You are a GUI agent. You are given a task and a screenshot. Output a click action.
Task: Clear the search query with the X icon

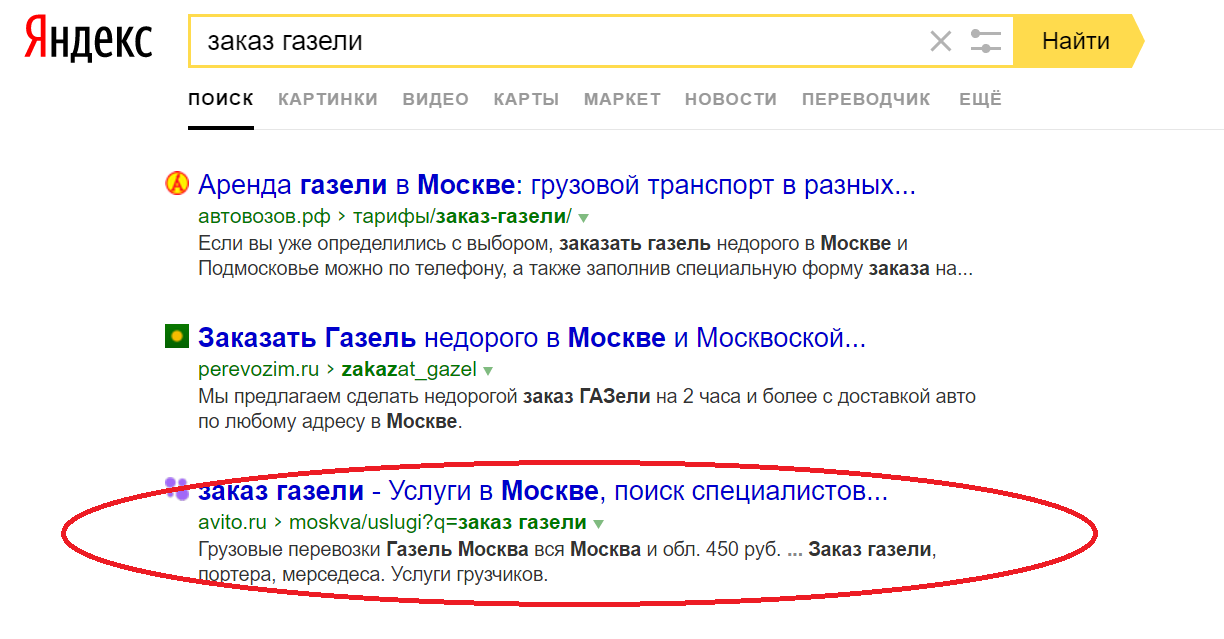(941, 41)
